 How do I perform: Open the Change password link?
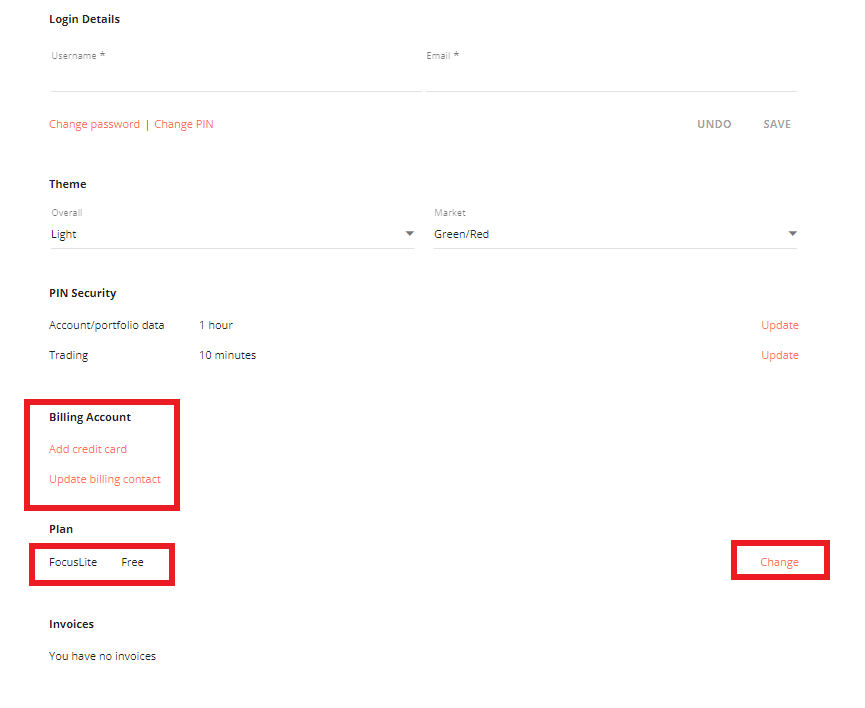[x=94, y=124]
